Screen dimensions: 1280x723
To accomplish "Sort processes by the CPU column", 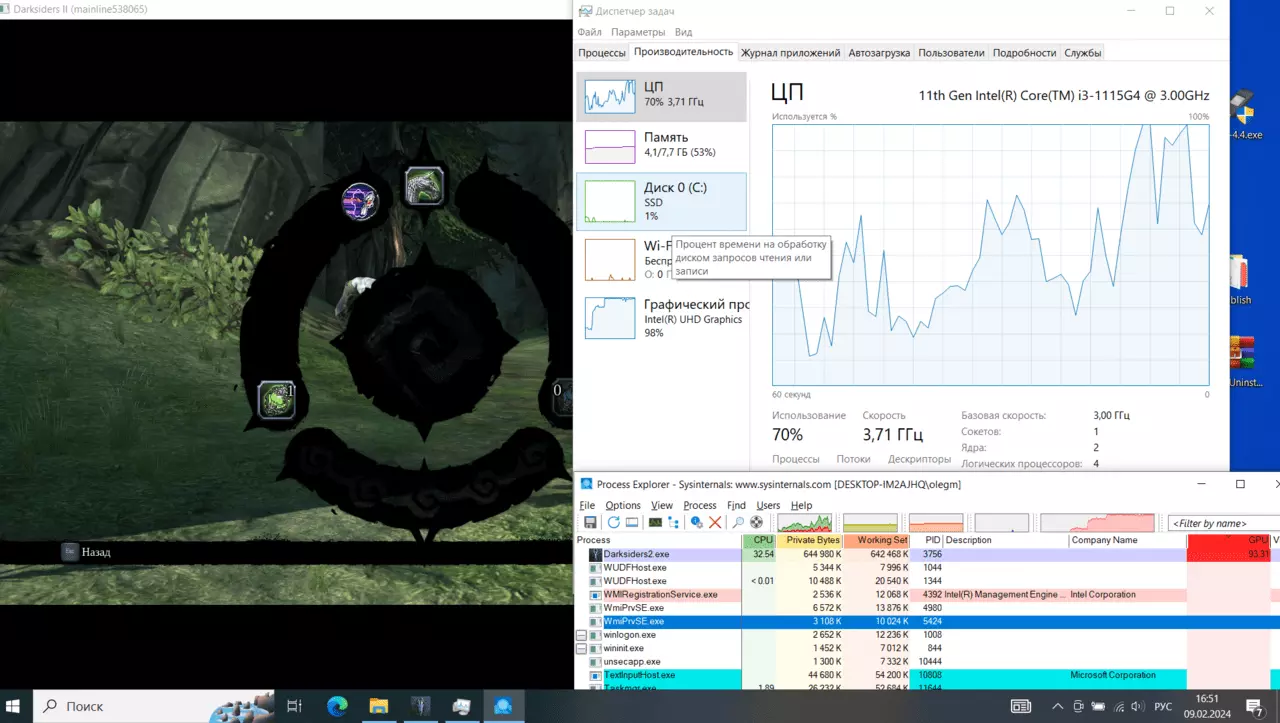I will pos(759,540).
